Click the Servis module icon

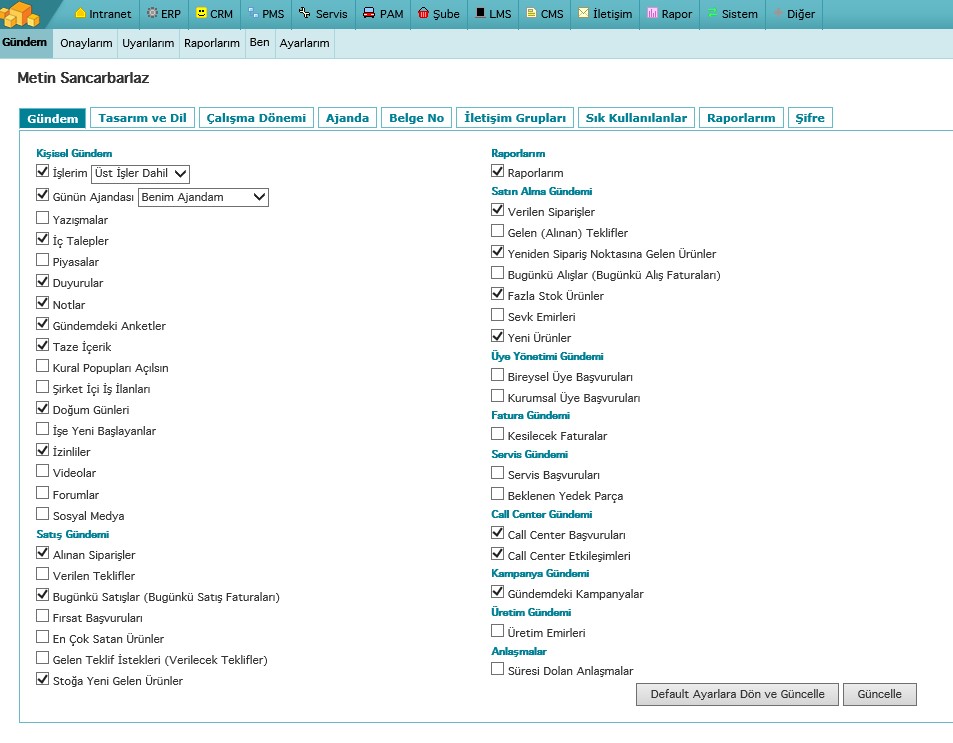304,14
